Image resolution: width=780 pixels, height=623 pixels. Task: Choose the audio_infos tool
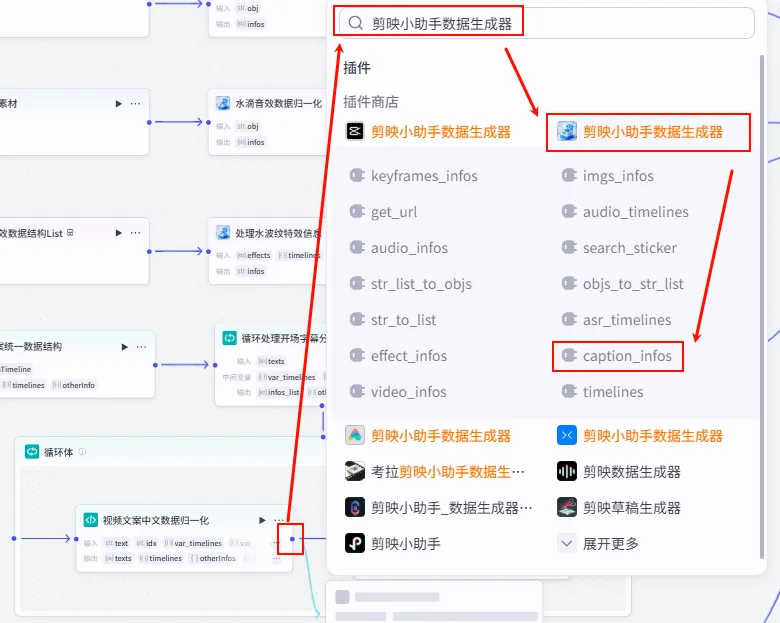pos(399,248)
